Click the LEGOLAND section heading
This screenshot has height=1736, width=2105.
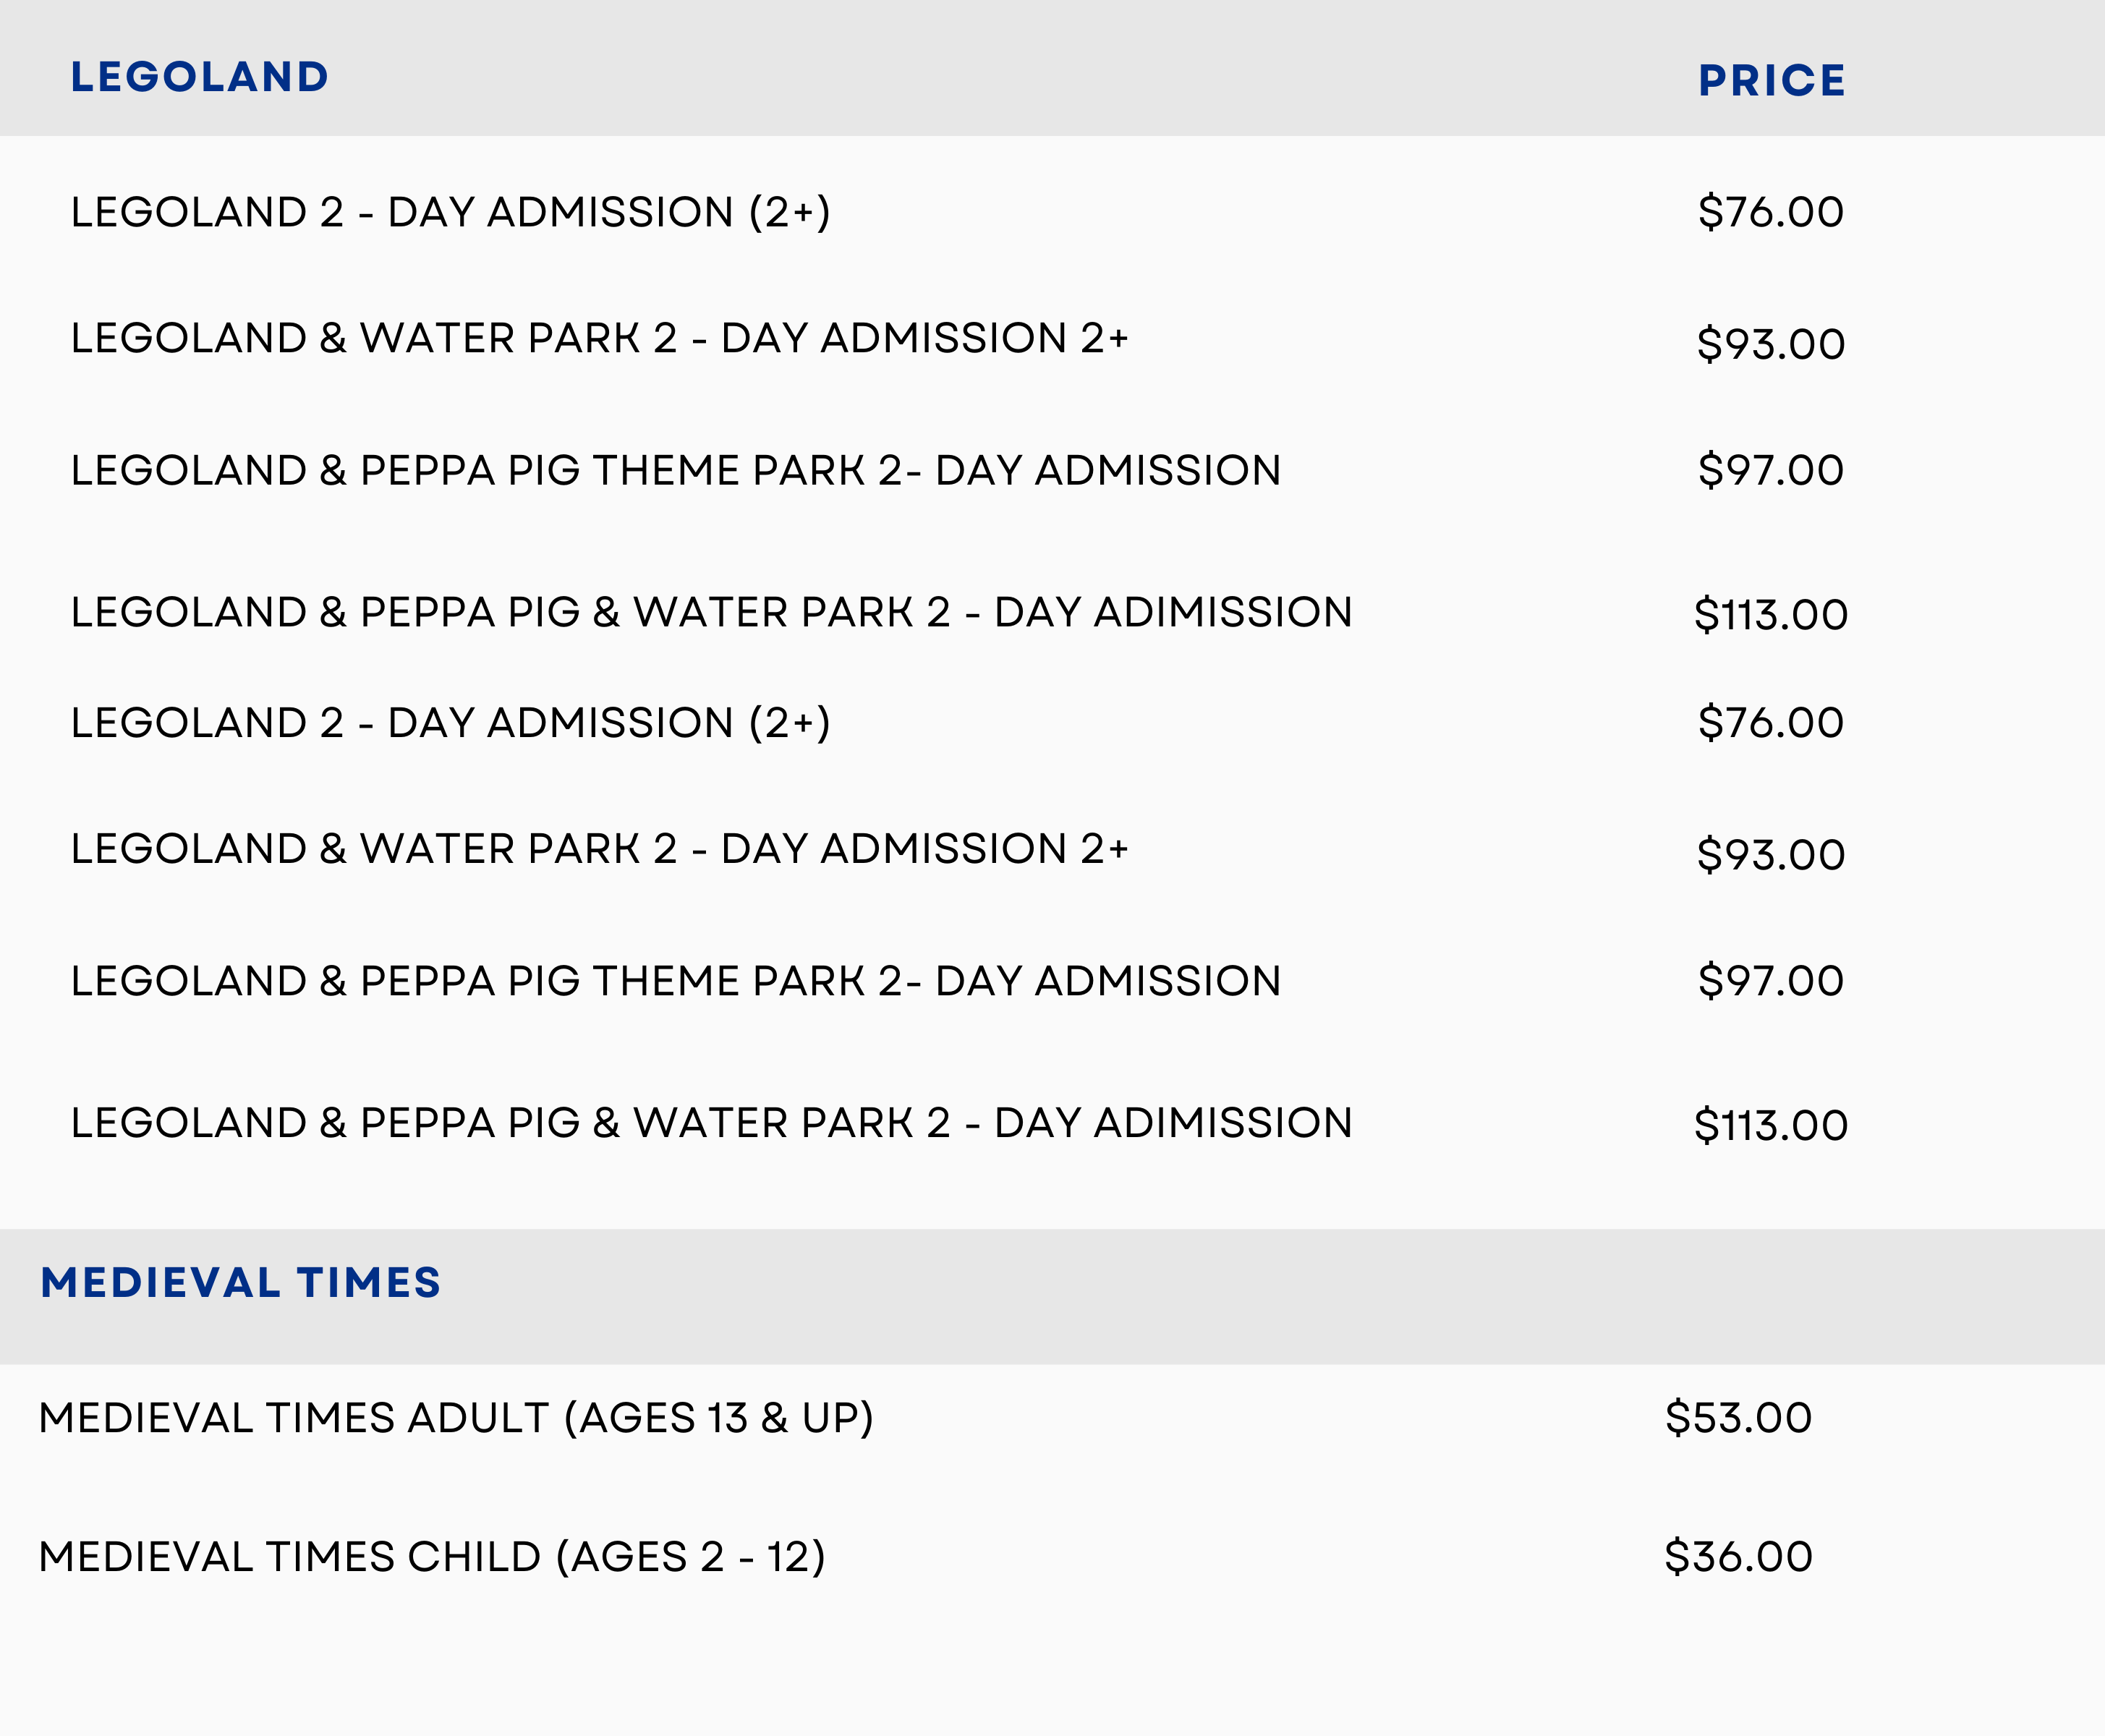(199, 77)
